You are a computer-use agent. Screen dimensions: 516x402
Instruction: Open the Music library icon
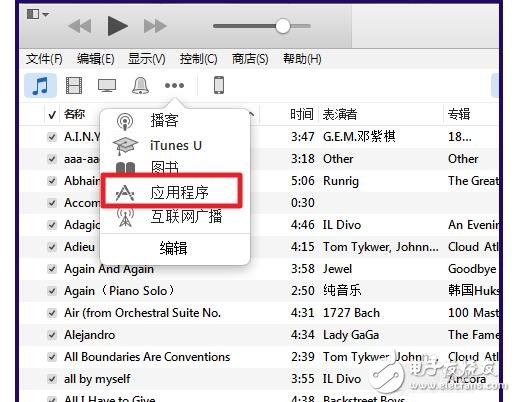(x=40, y=85)
